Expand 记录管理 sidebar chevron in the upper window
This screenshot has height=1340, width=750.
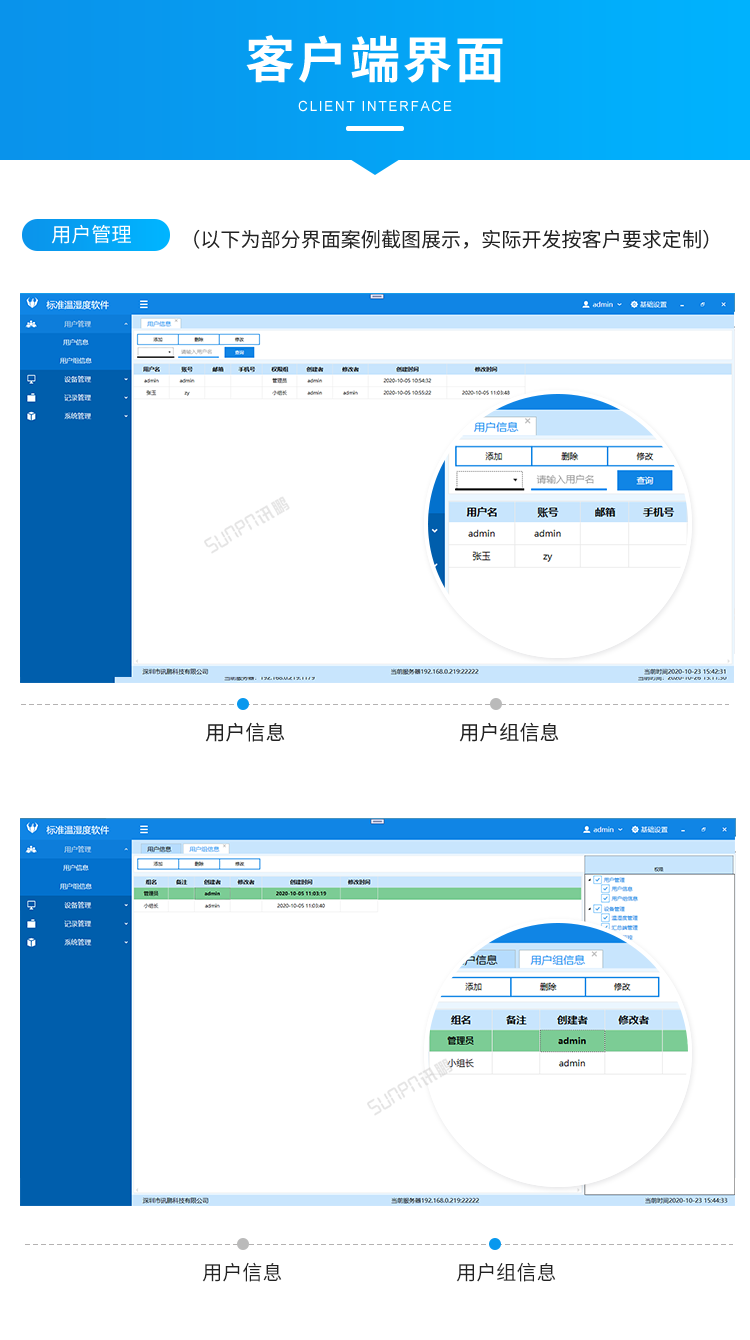[126, 398]
